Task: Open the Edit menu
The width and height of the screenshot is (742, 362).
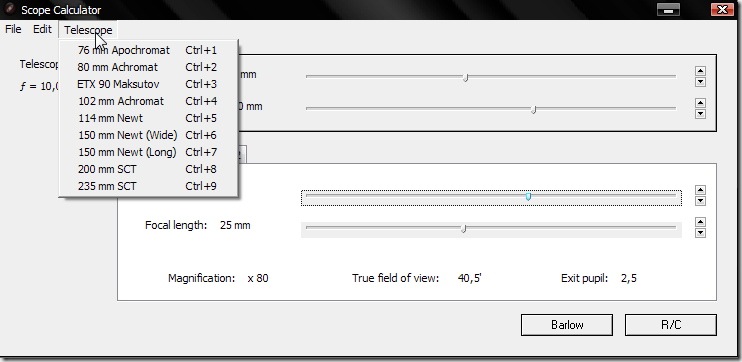Action: pyautogui.click(x=42, y=29)
